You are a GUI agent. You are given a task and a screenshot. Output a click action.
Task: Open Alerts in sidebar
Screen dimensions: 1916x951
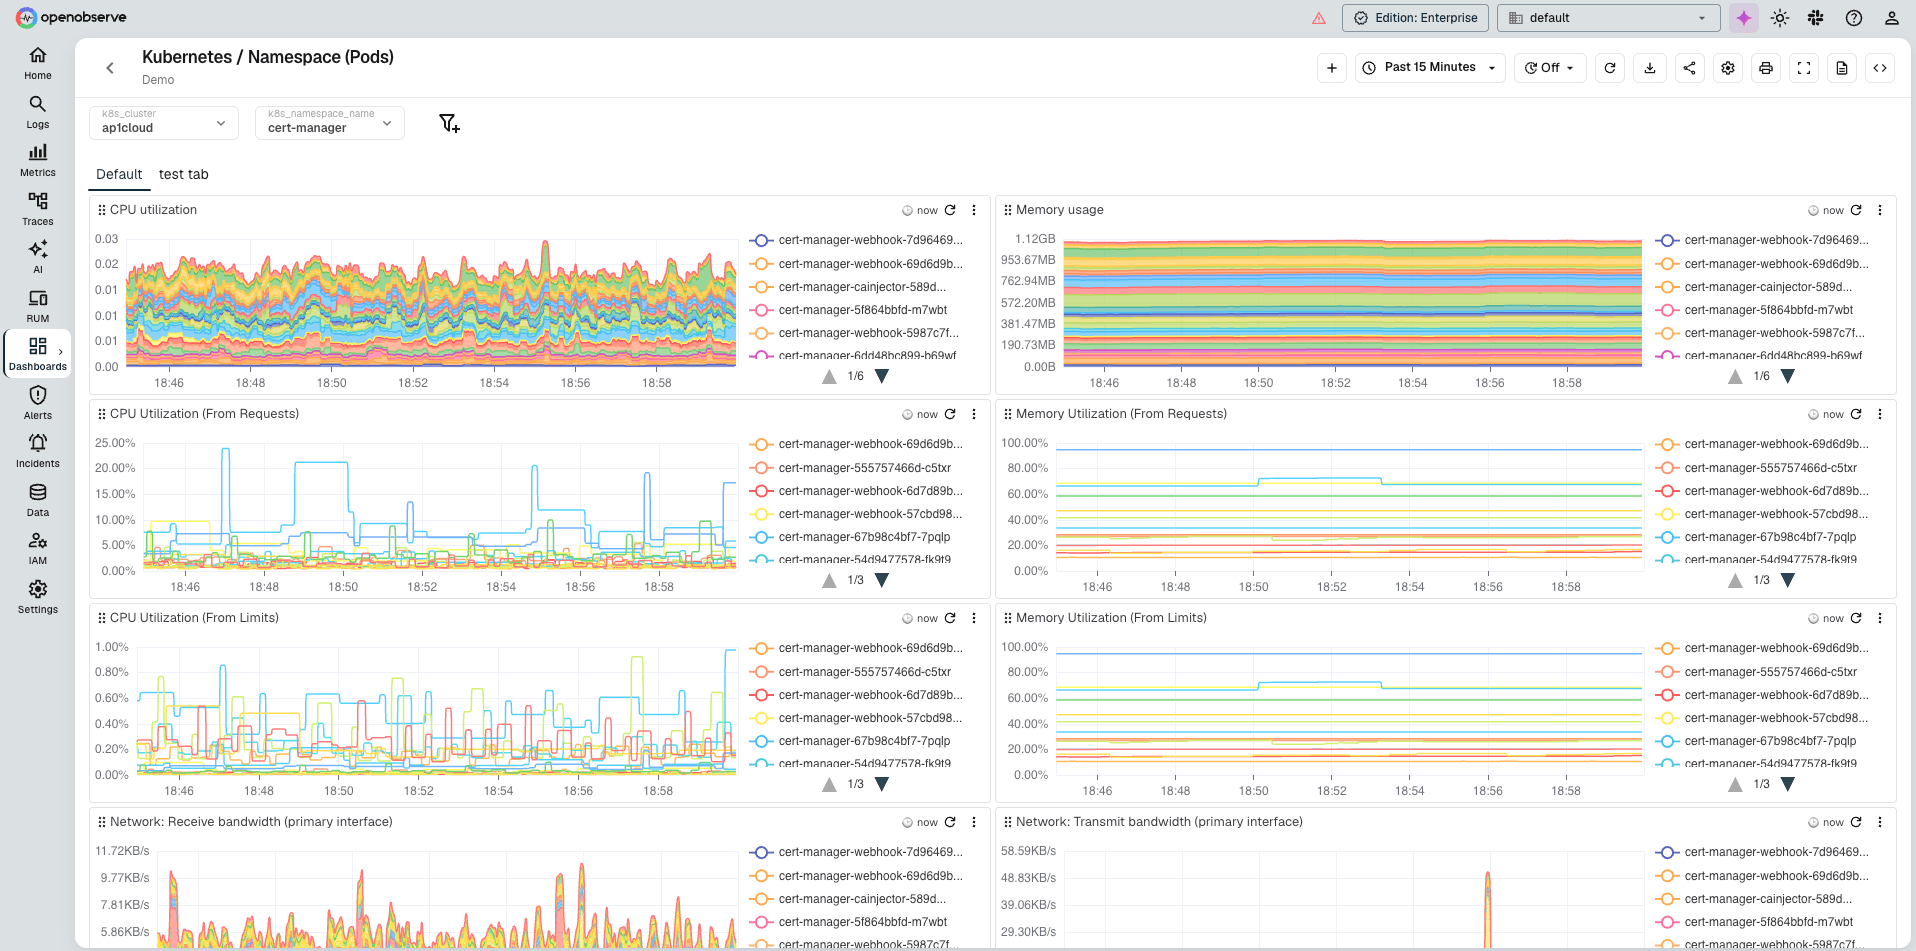tap(38, 403)
